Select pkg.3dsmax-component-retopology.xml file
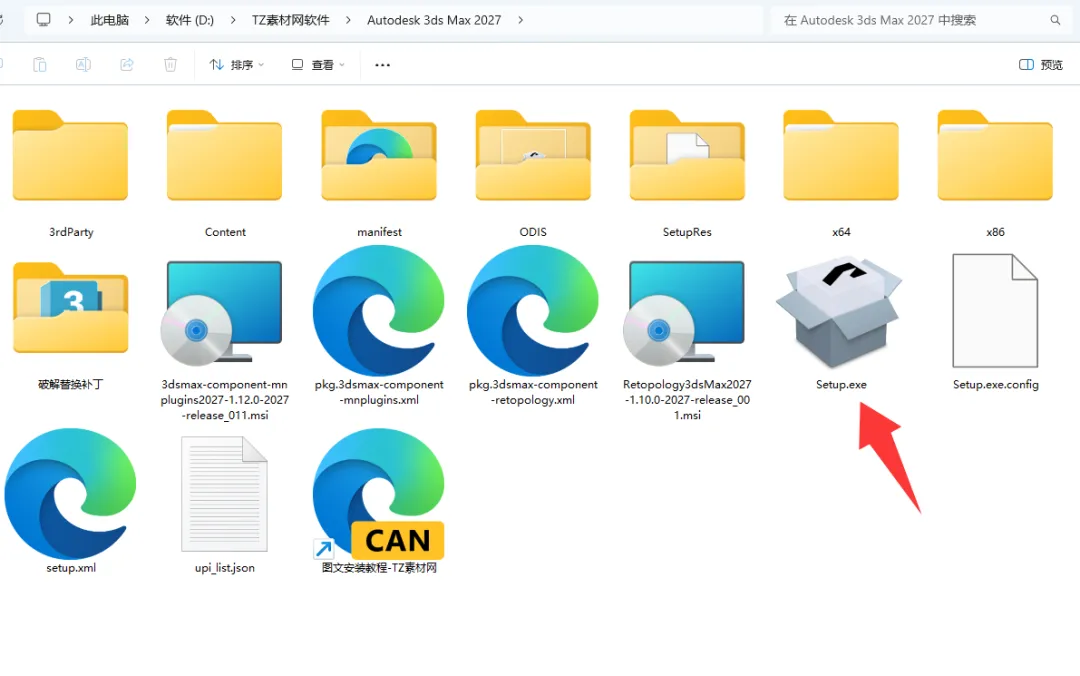The height and width of the screenshot is (676, 1080). coord(533,311)
